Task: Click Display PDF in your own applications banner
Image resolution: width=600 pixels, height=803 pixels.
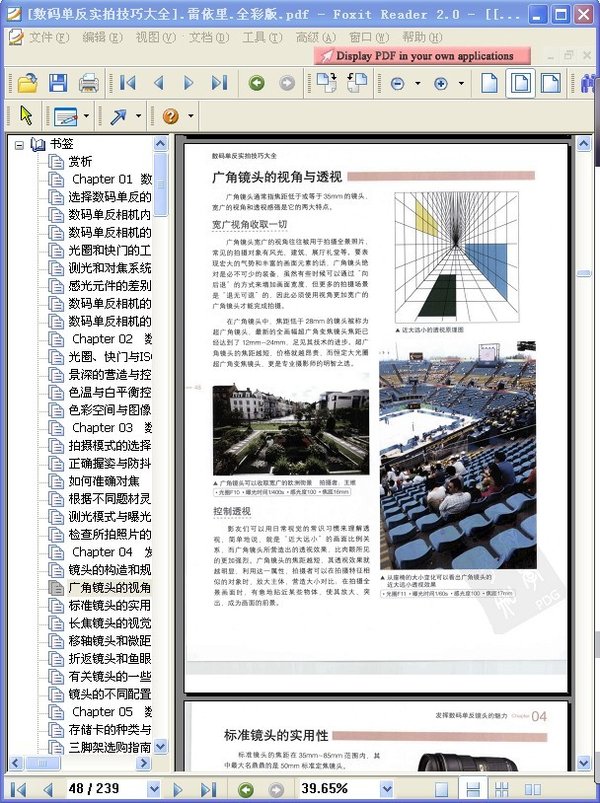Action: pyautogui.click(x=422, y=56)
